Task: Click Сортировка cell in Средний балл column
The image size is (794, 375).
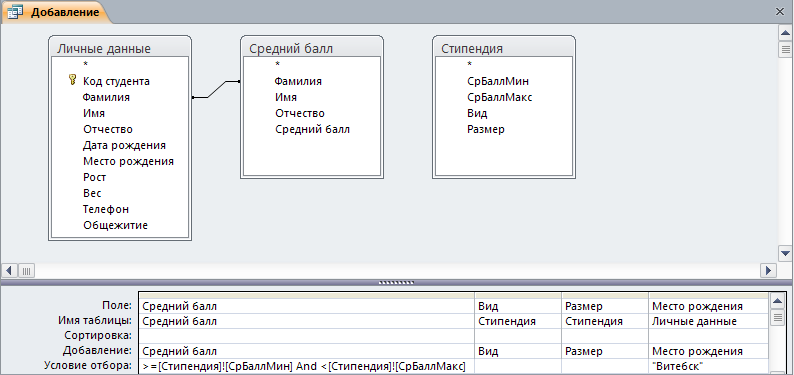Action: [x=306, y=336]
